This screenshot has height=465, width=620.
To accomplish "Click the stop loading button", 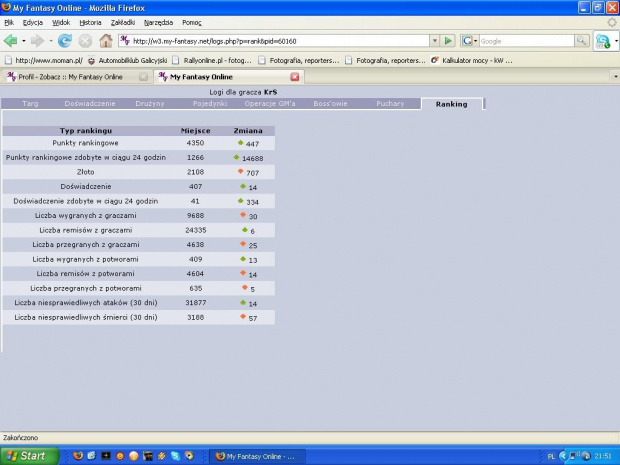I will [85, 41].
